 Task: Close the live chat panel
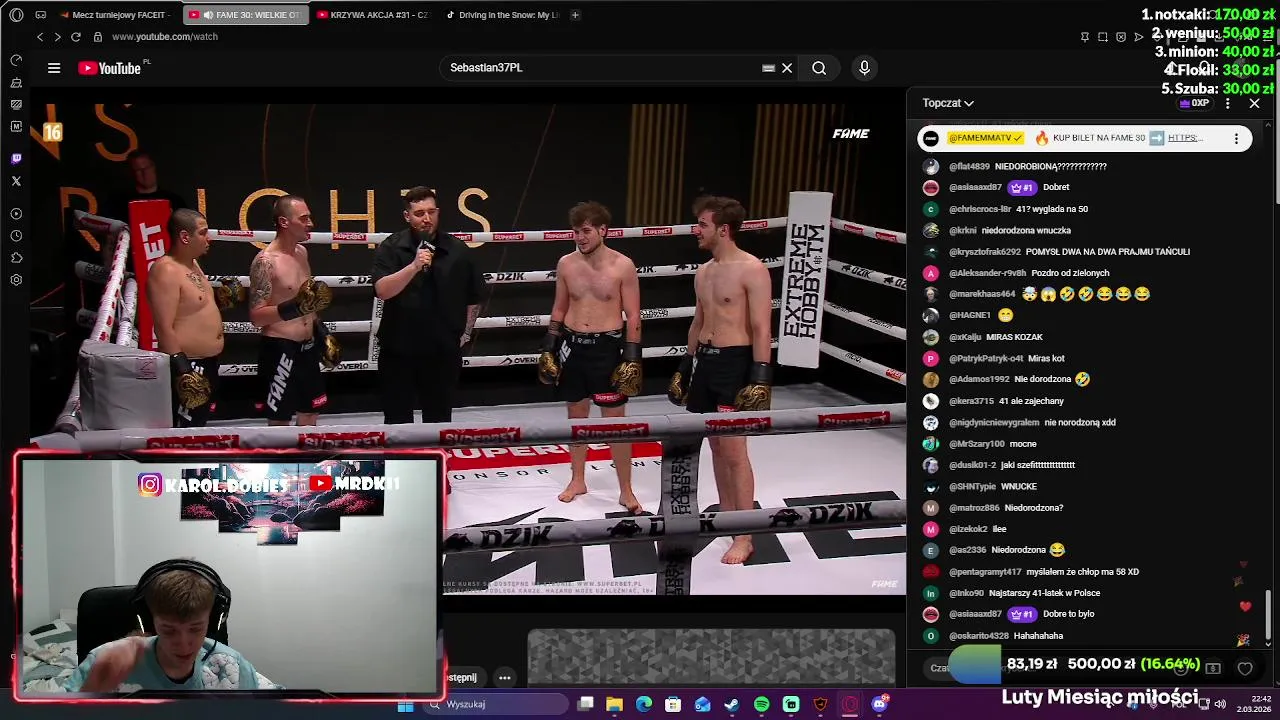coord(1255,103)
